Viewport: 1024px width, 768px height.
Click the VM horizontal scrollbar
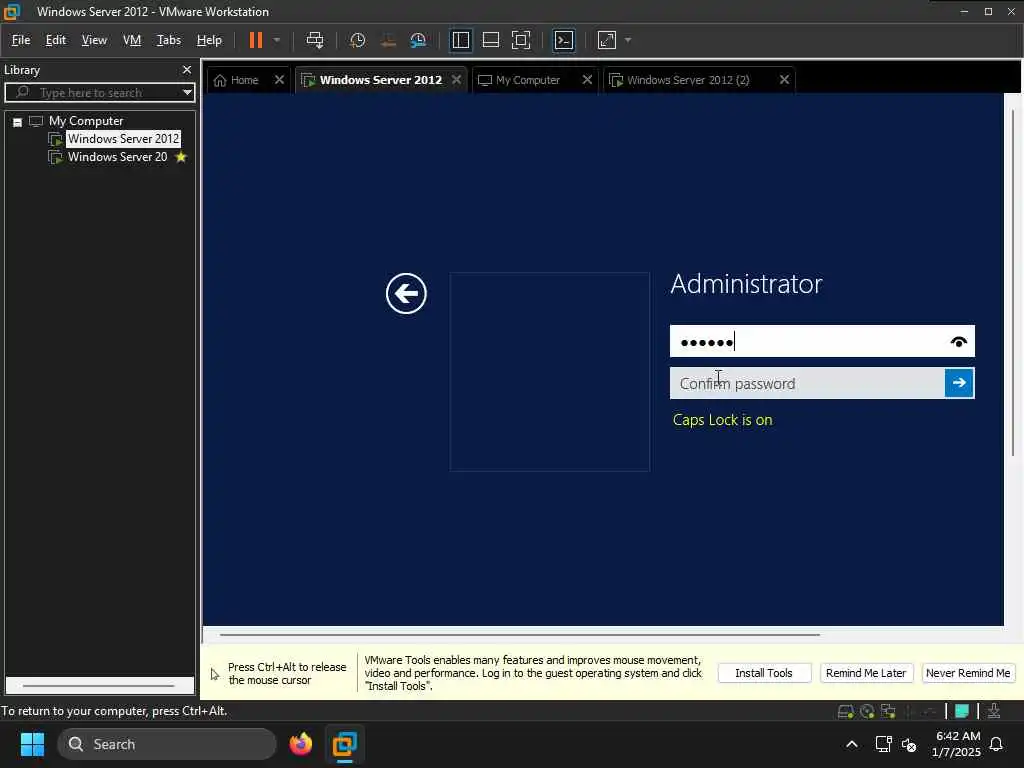(x=520, y=634)
